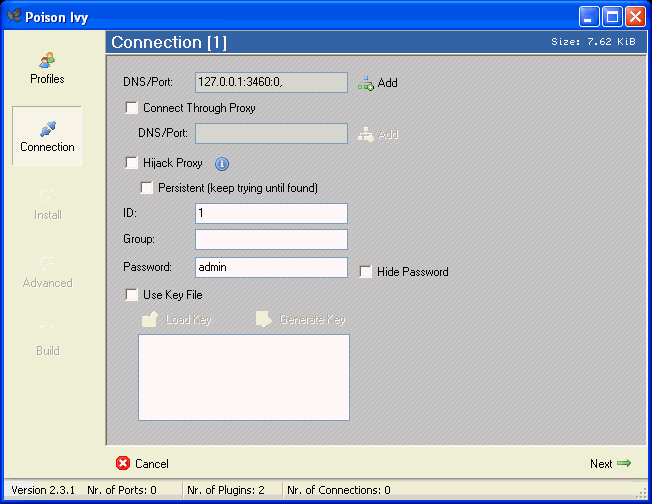Check the Hide Password option
The image size is (652, 504).
pos(366,272)
